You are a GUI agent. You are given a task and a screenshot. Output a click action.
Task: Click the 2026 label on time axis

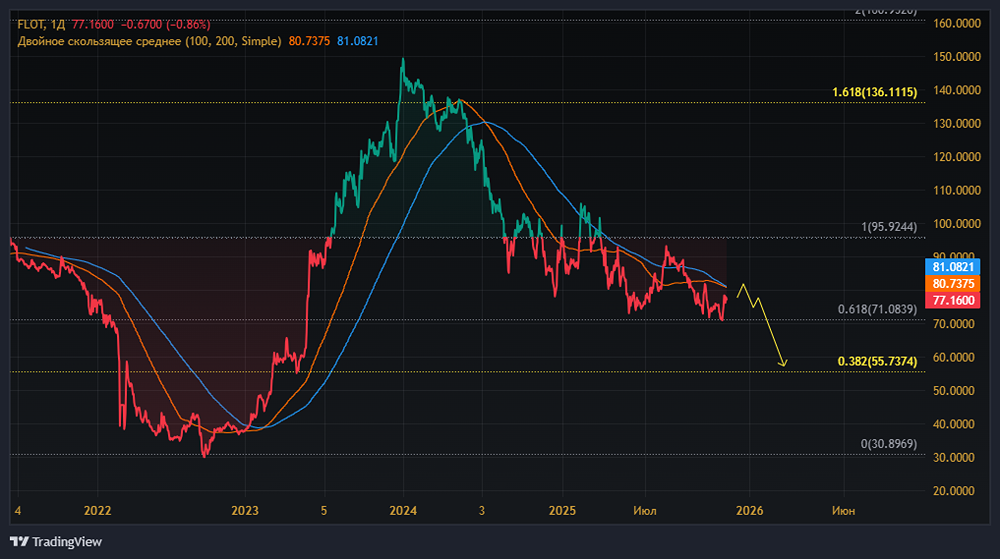(x=749, y=511)
